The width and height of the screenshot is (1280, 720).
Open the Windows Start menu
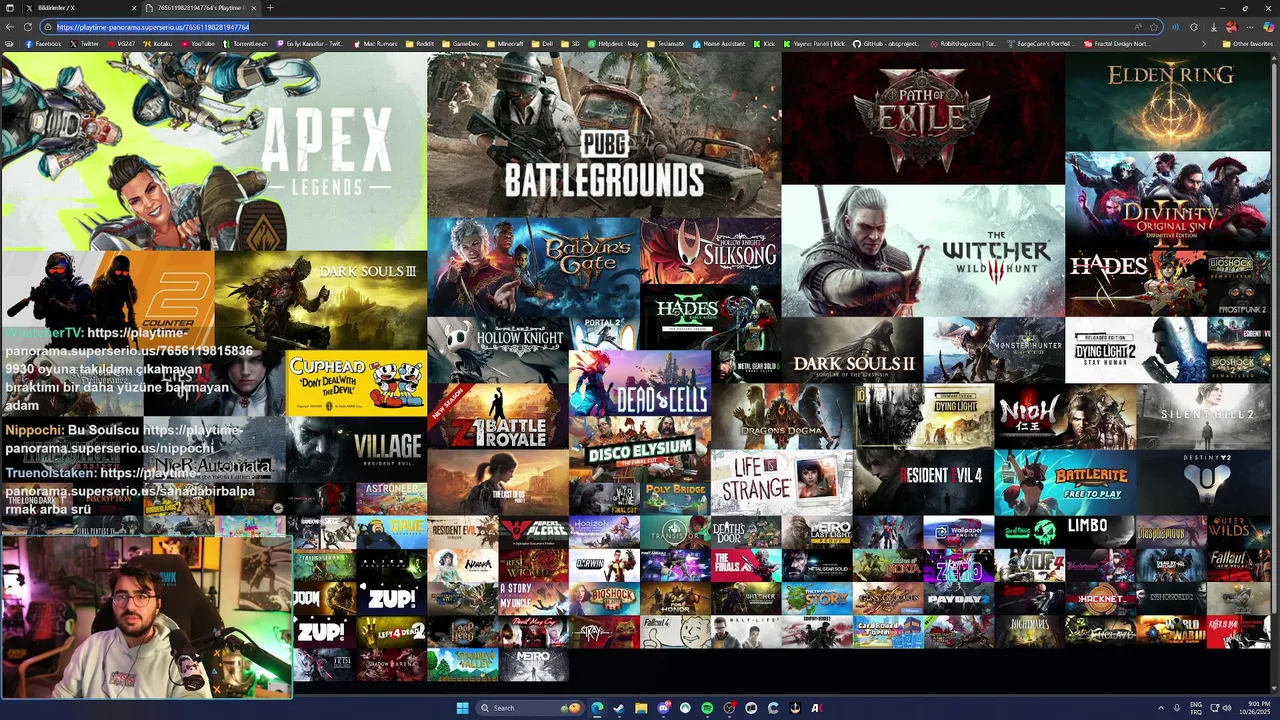coord(463,708)
